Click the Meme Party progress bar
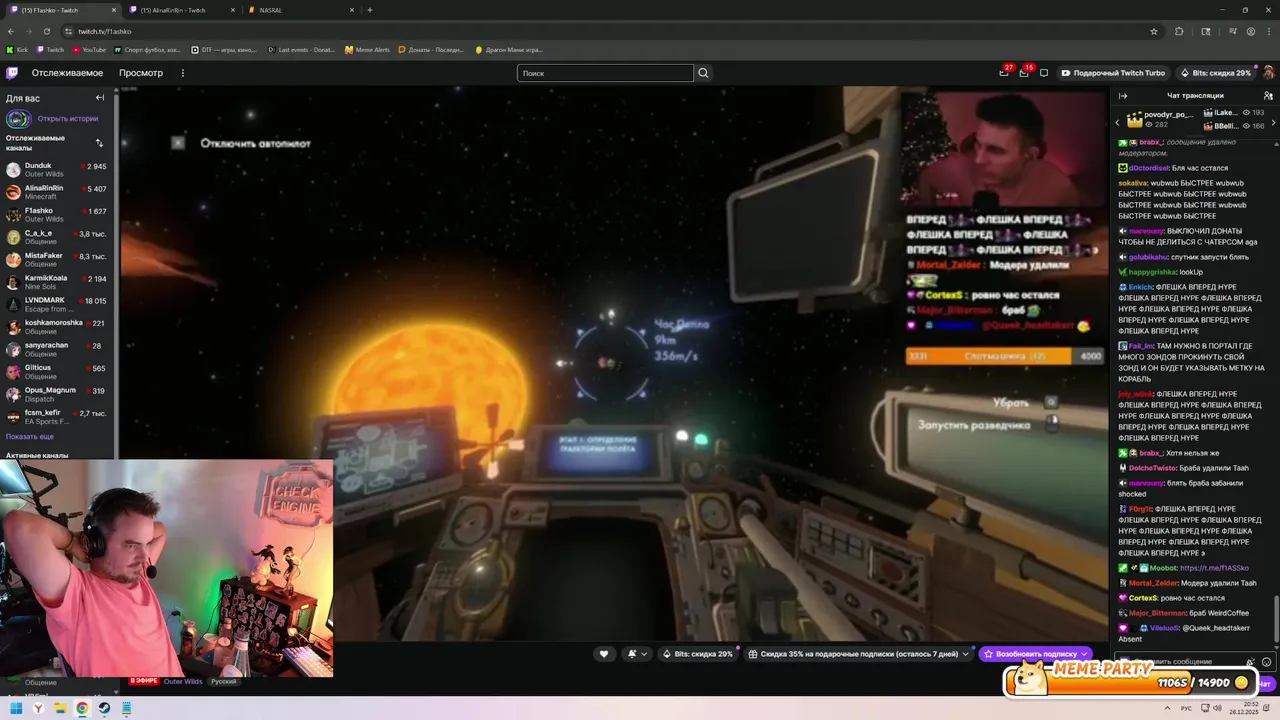The width and height of the screenshot is (1280, 720). (1128, 682)
